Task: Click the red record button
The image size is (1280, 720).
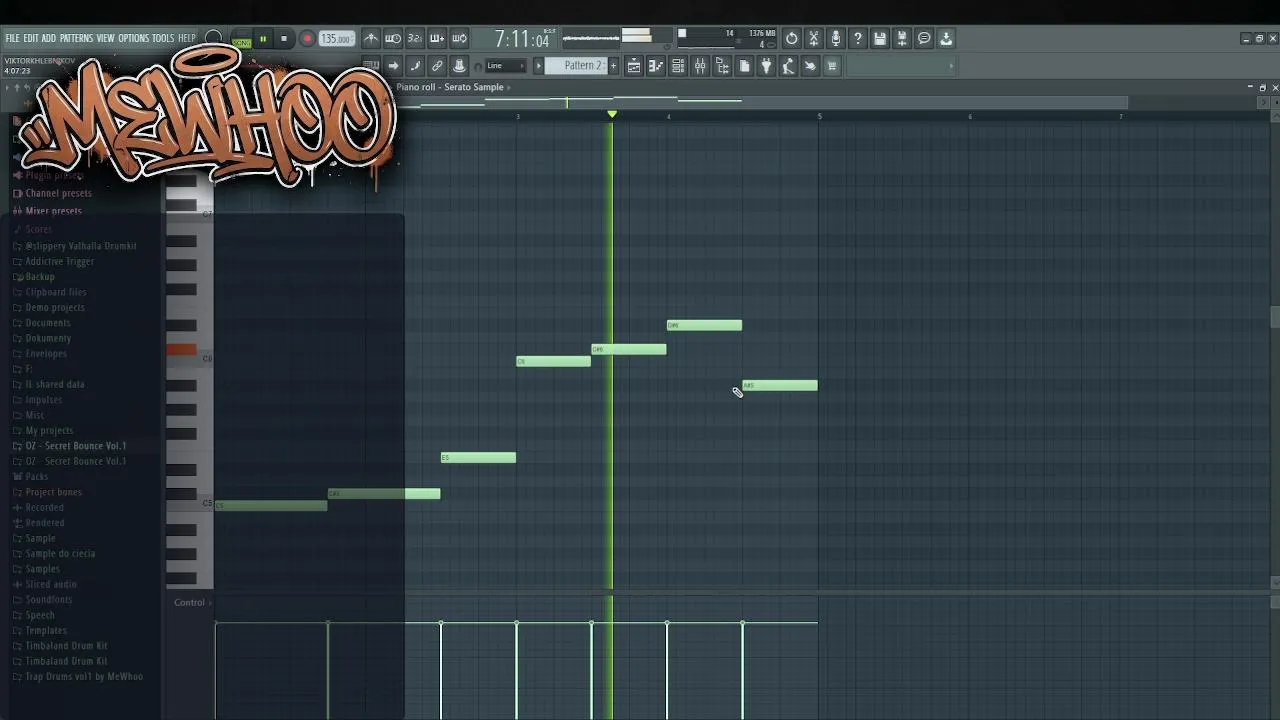Action: (x=307, y=39)
